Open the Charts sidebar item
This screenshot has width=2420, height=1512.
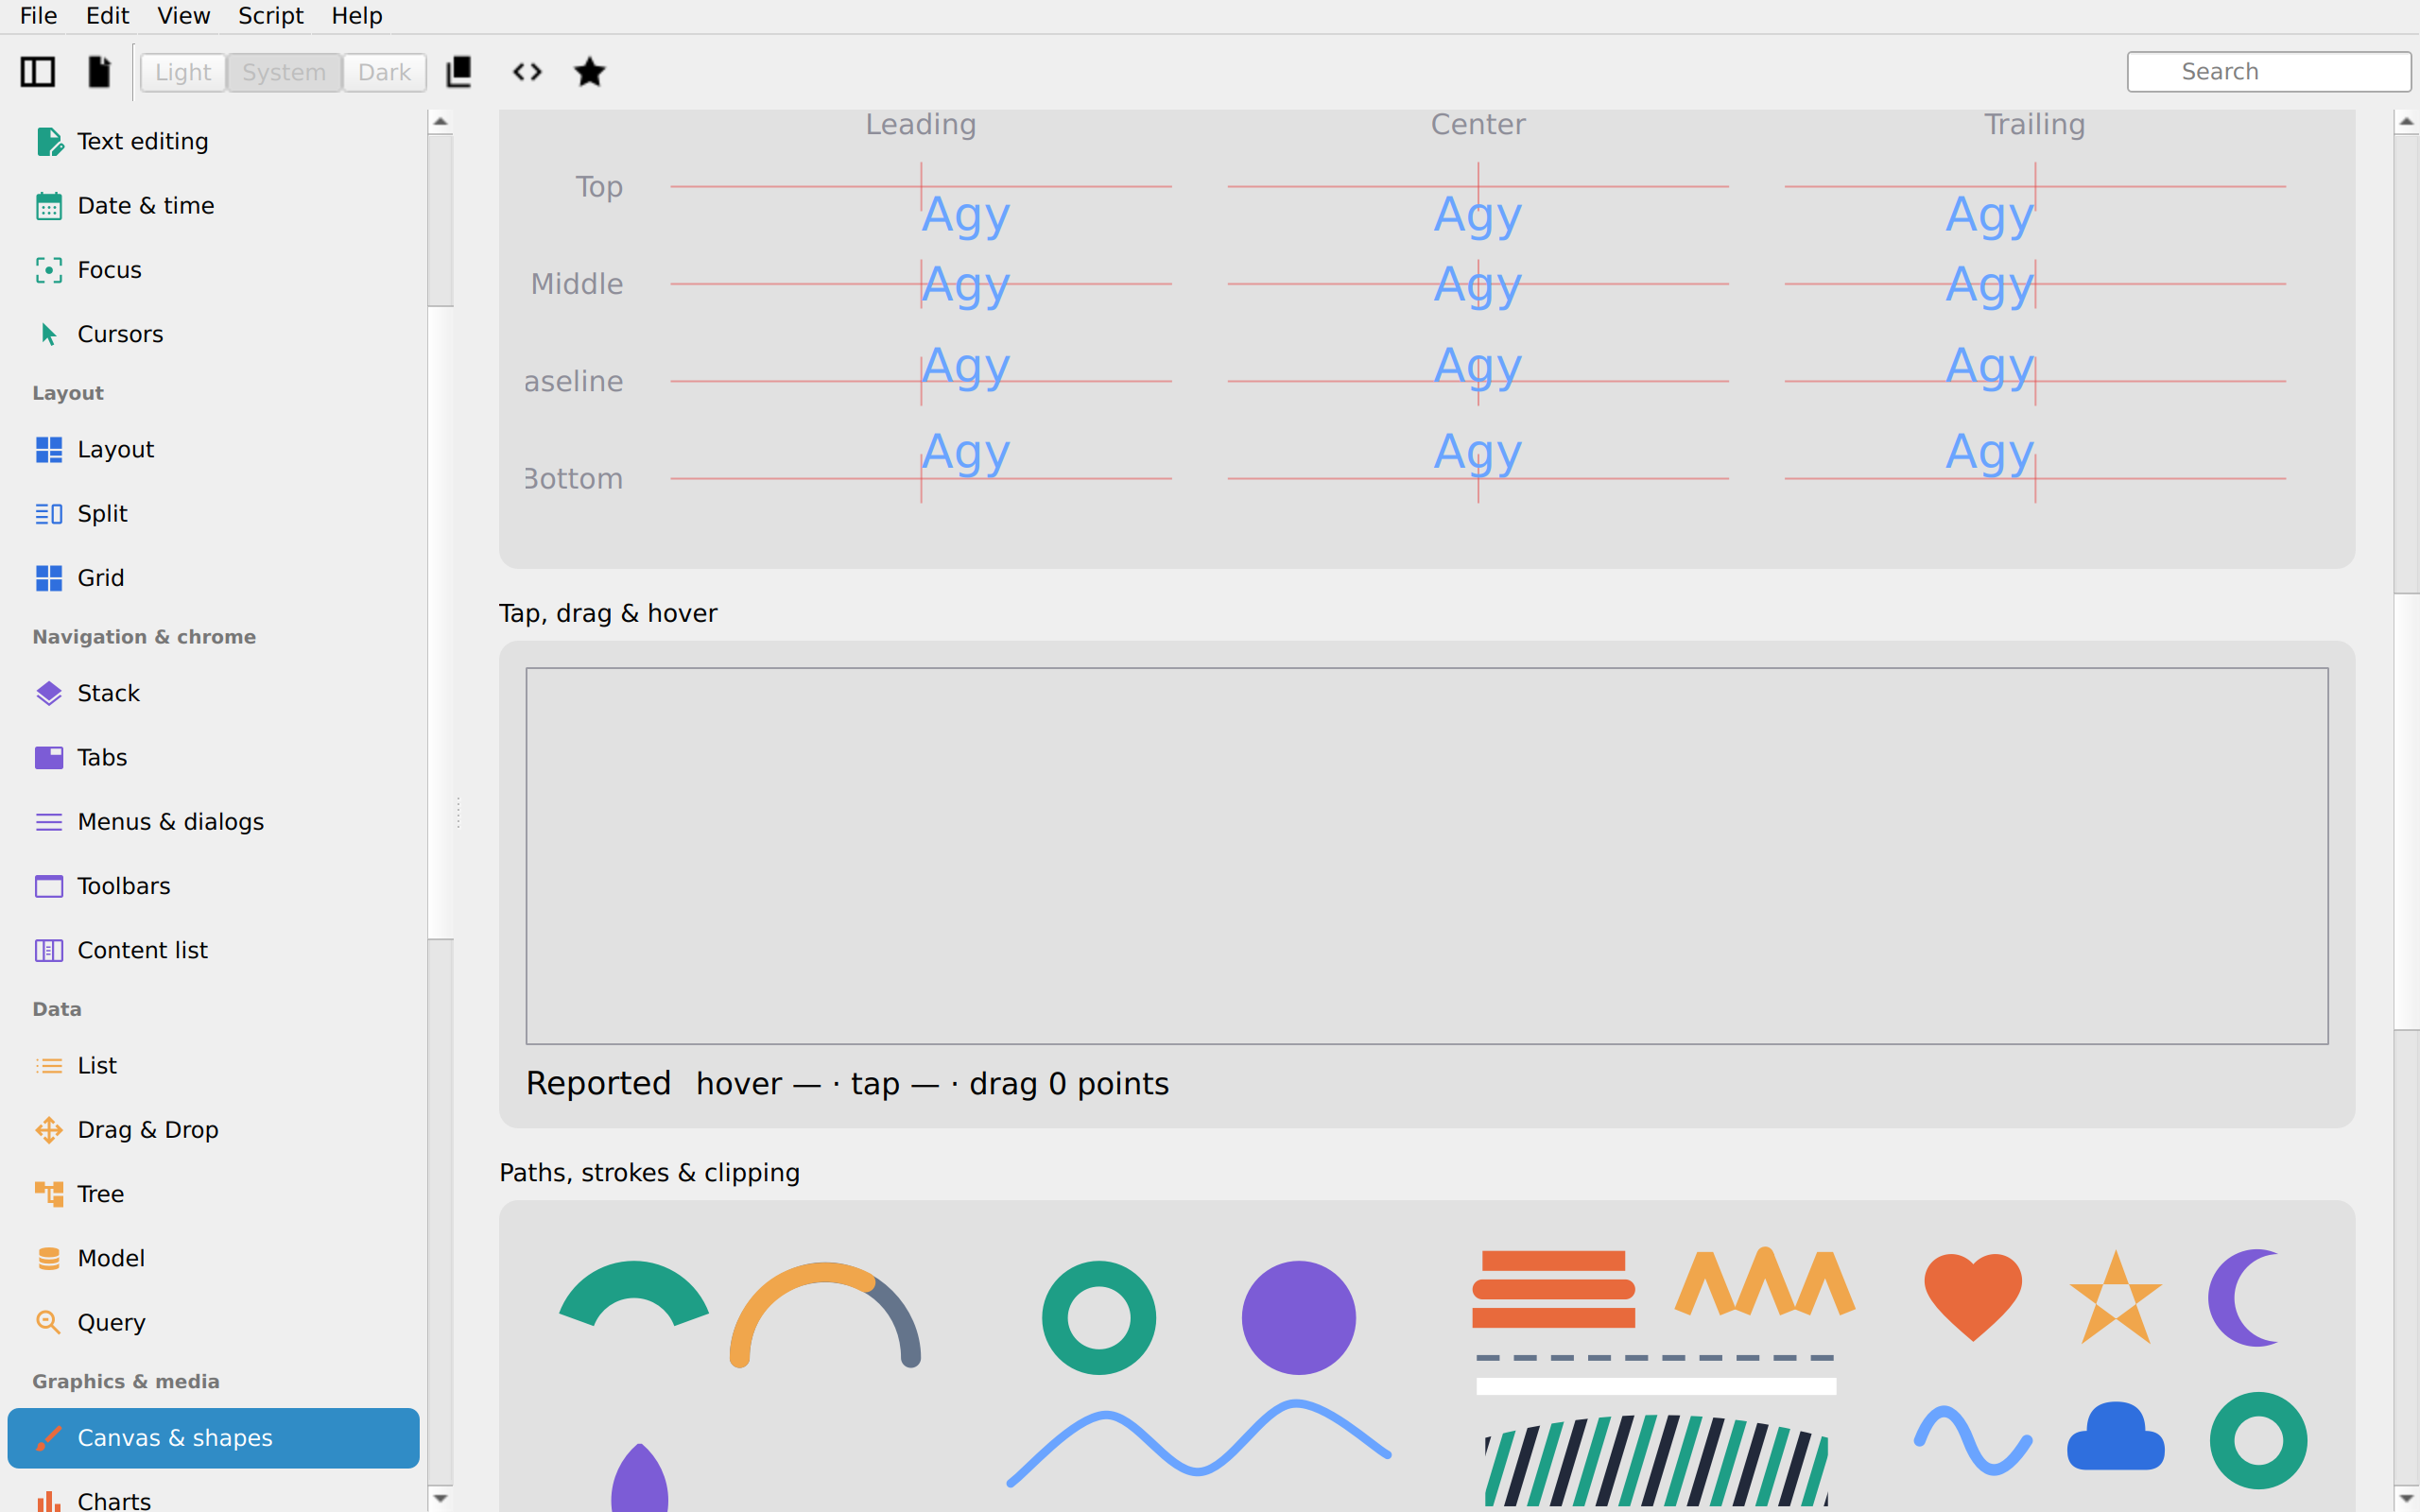(x=213, y=1497)
